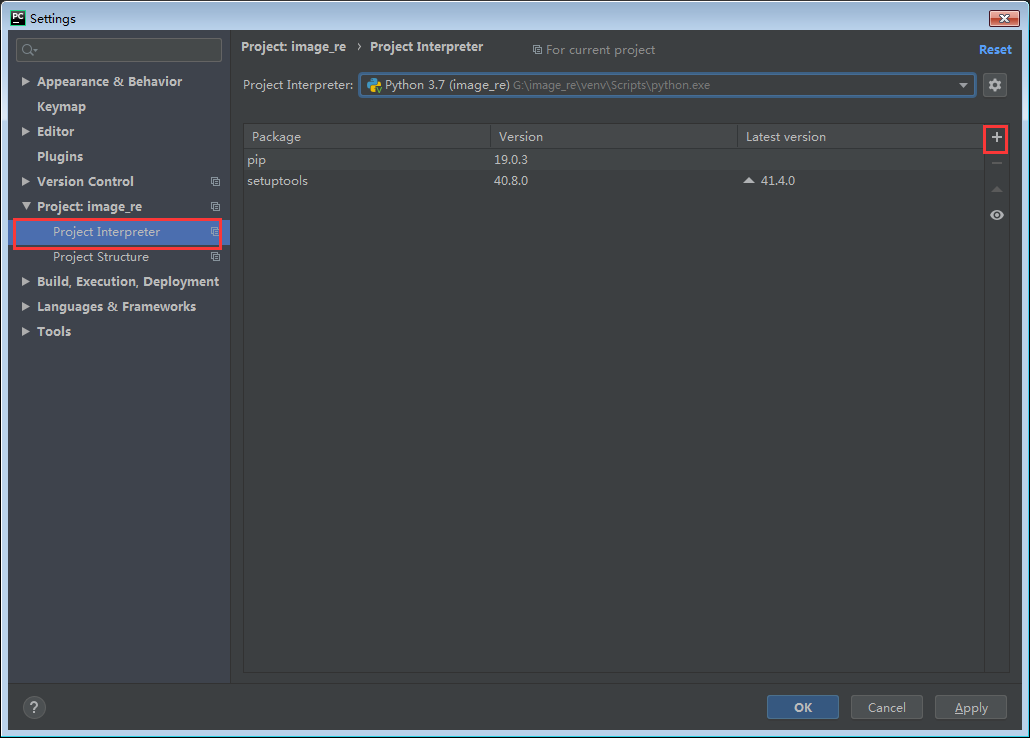Click the upgrade package arrow icon
The image size is (1030, 738).
coord(996,189)
